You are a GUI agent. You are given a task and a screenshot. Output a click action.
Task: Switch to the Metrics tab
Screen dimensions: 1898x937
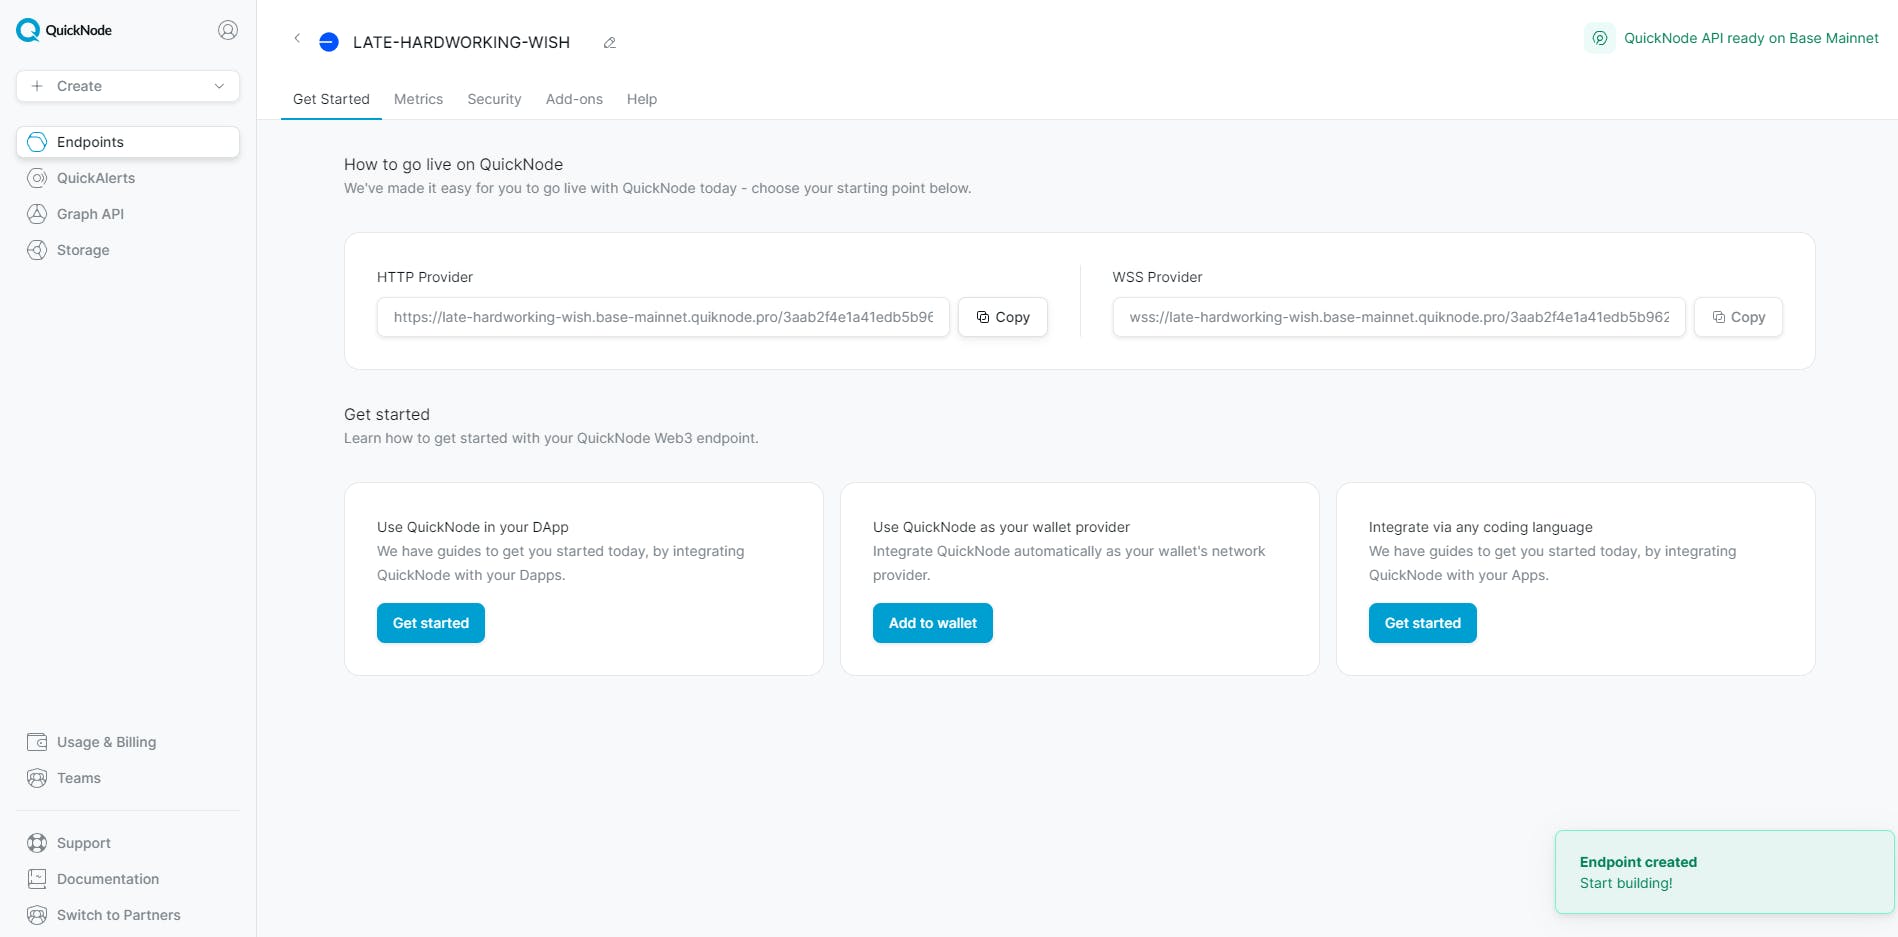point(418,99)
